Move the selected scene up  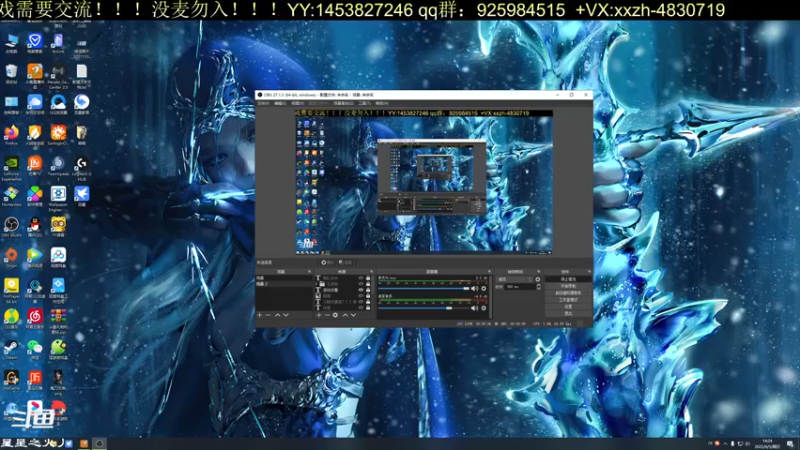click(x=278, y=315)
